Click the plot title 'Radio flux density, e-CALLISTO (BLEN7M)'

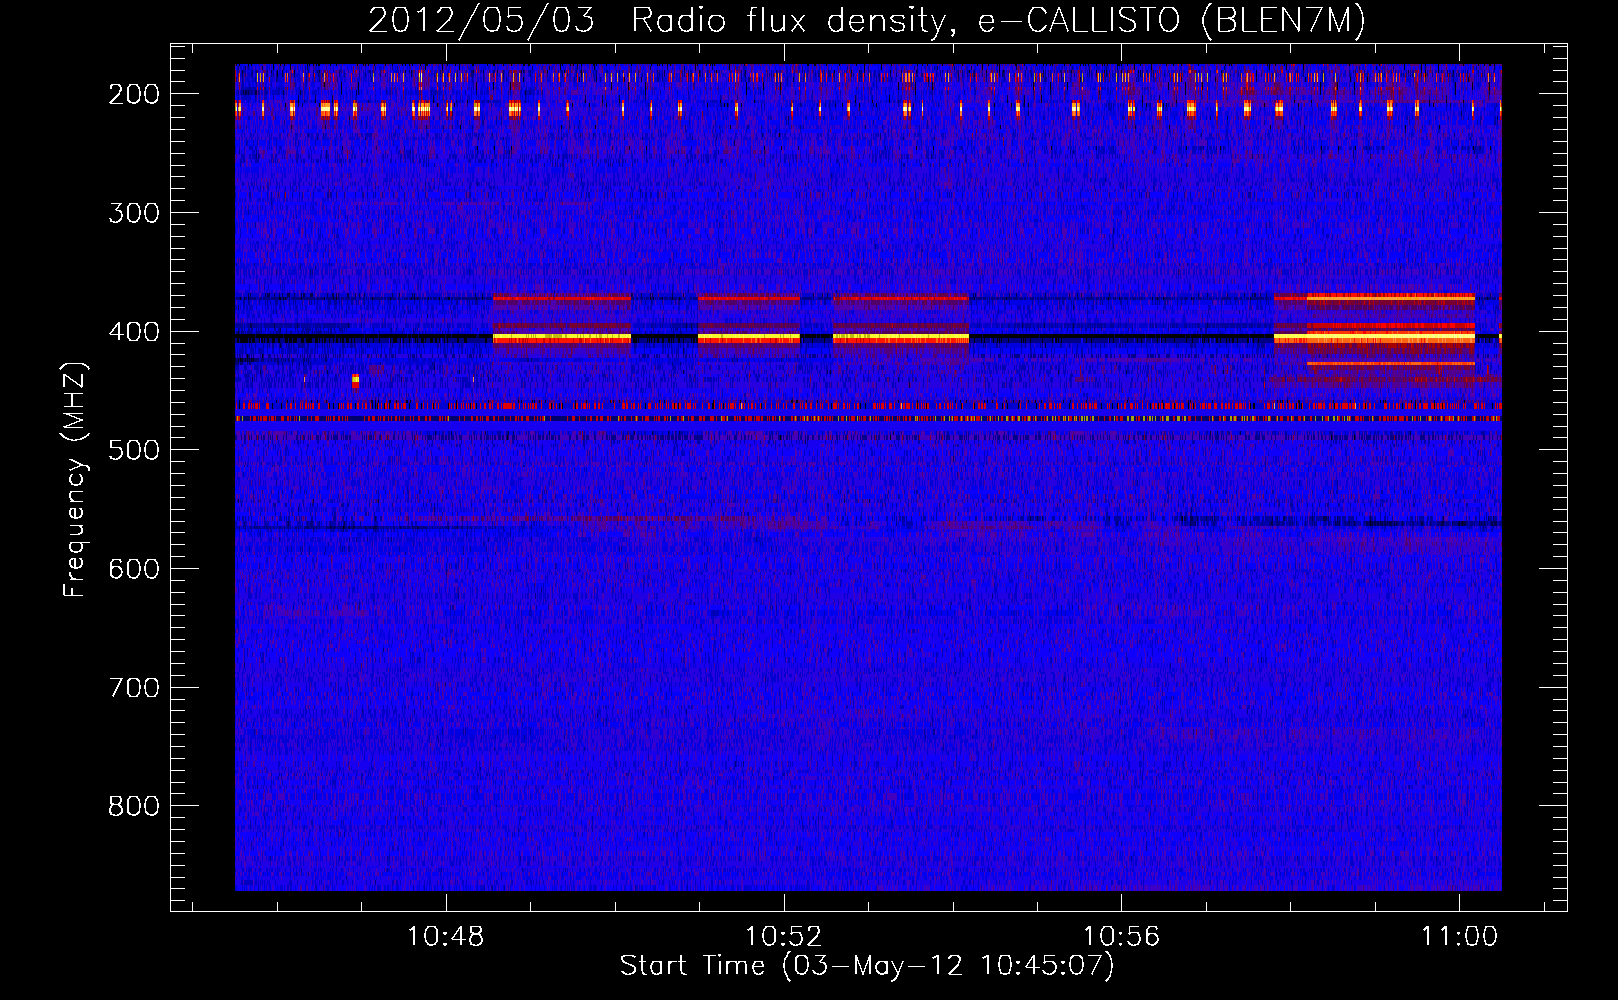click(998, 21)
